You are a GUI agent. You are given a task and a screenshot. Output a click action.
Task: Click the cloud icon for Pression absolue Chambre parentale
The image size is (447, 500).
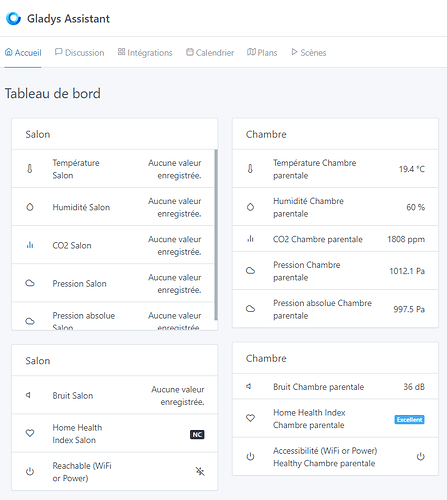pos(250,309)
